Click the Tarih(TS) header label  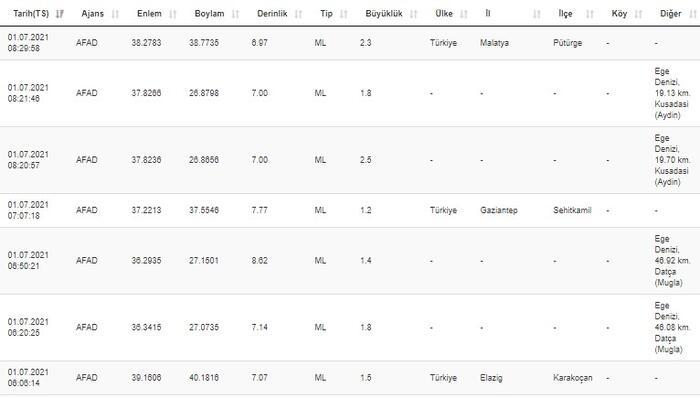click(31, 14)
